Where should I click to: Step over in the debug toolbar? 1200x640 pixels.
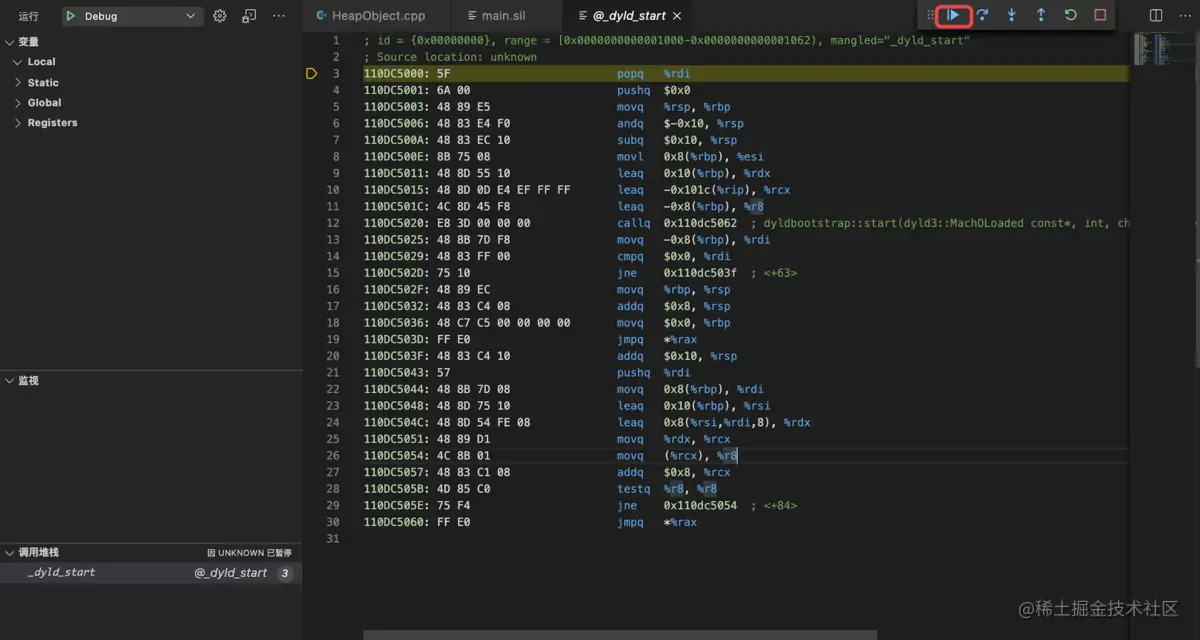[983, 15]
